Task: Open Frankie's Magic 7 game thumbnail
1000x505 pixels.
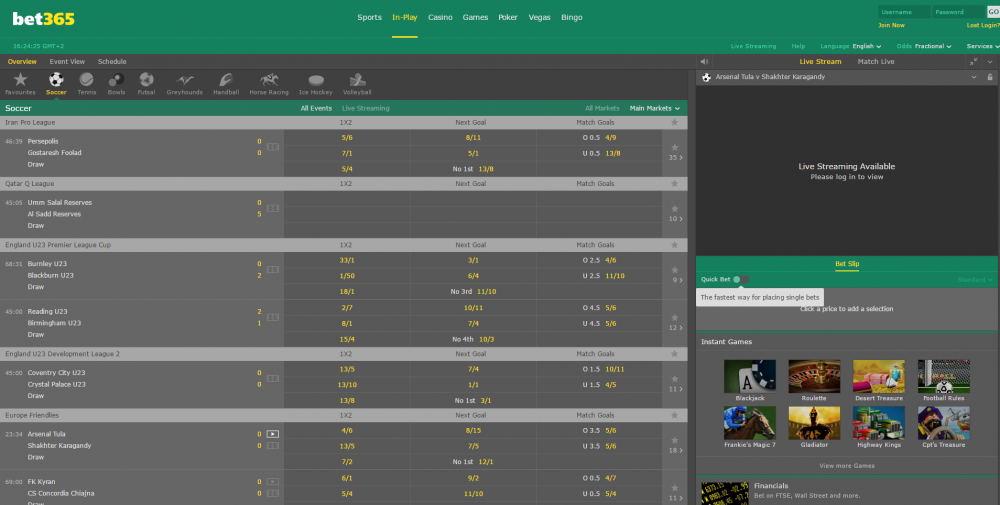Action: coord(749,423)
